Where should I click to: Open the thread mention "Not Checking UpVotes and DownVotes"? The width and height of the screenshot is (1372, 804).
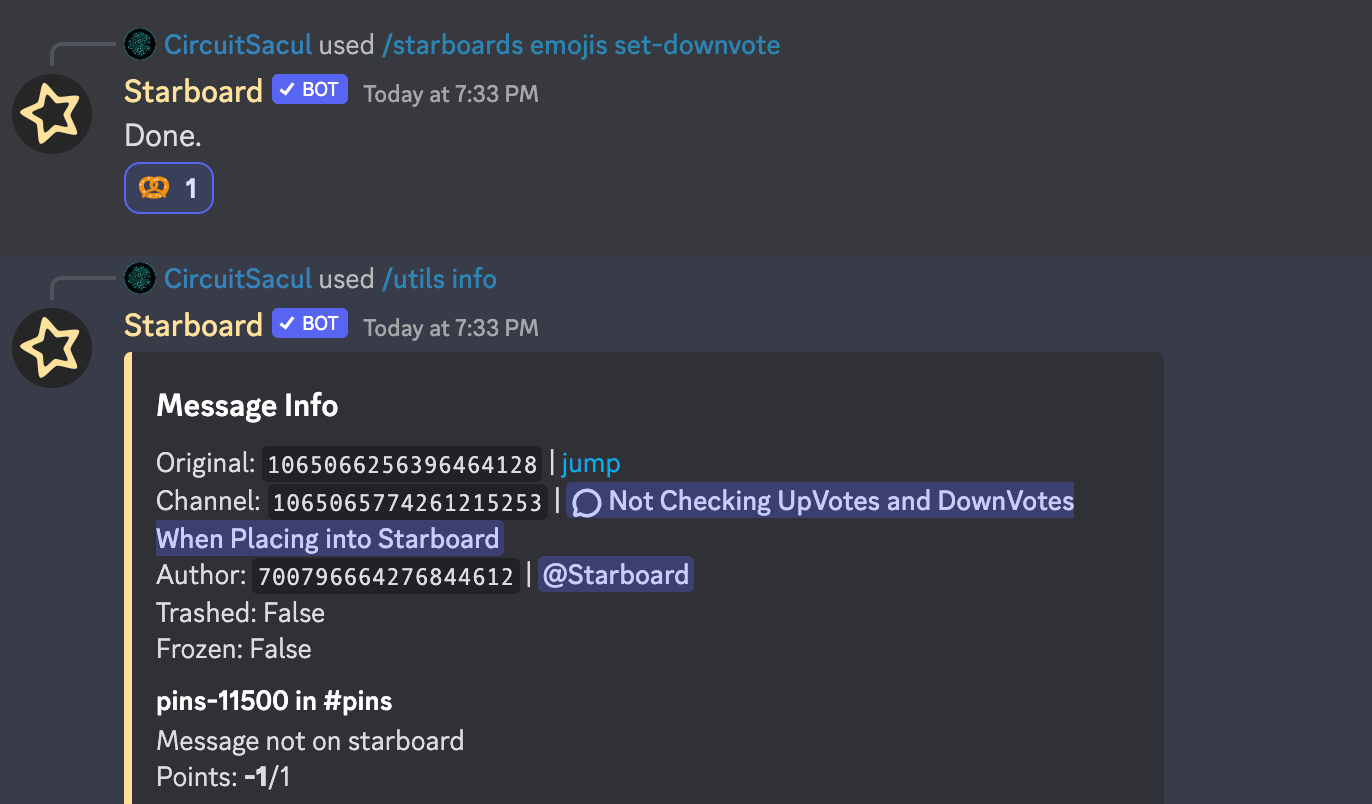pos(615,519)
